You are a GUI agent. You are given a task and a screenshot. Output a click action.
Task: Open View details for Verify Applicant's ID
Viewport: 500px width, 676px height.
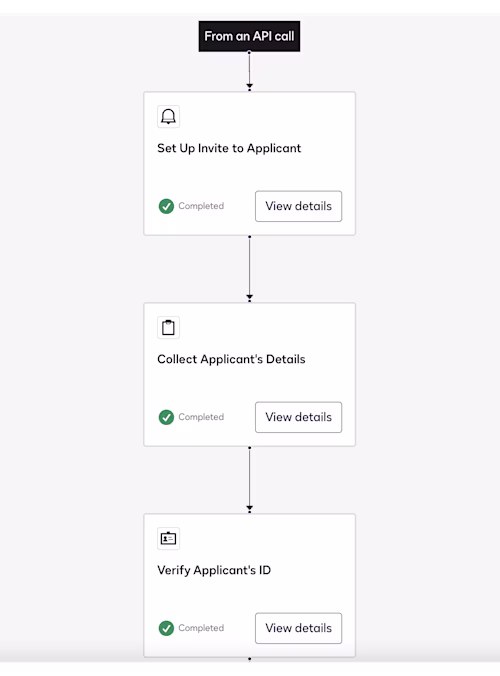298,628
